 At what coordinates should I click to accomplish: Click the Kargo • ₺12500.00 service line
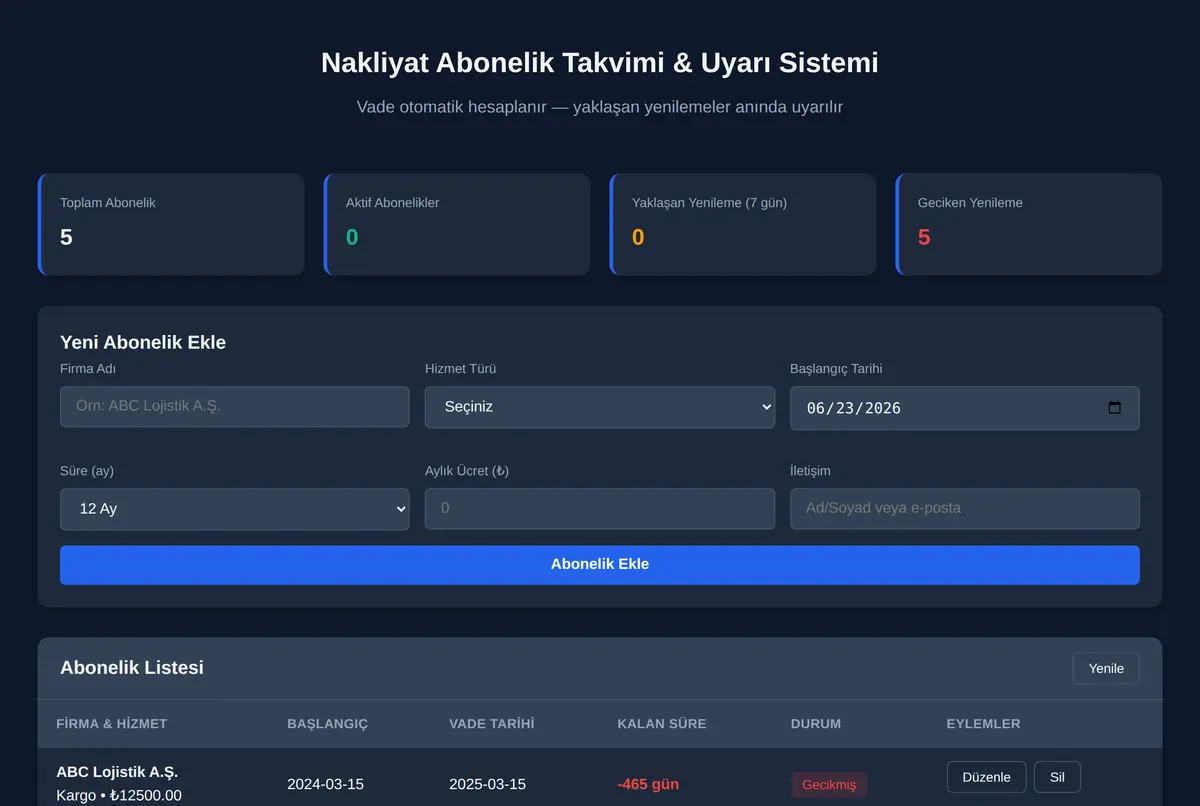(x=119, y=796)
